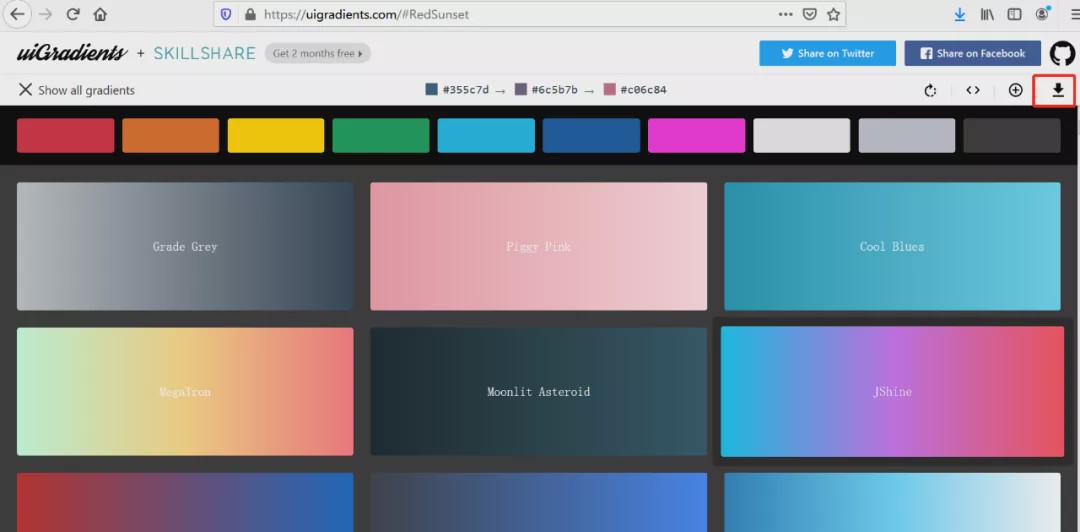Select the JShine gradient card
This screenshot has width=1080, height=532.
[x=892, y=391]
